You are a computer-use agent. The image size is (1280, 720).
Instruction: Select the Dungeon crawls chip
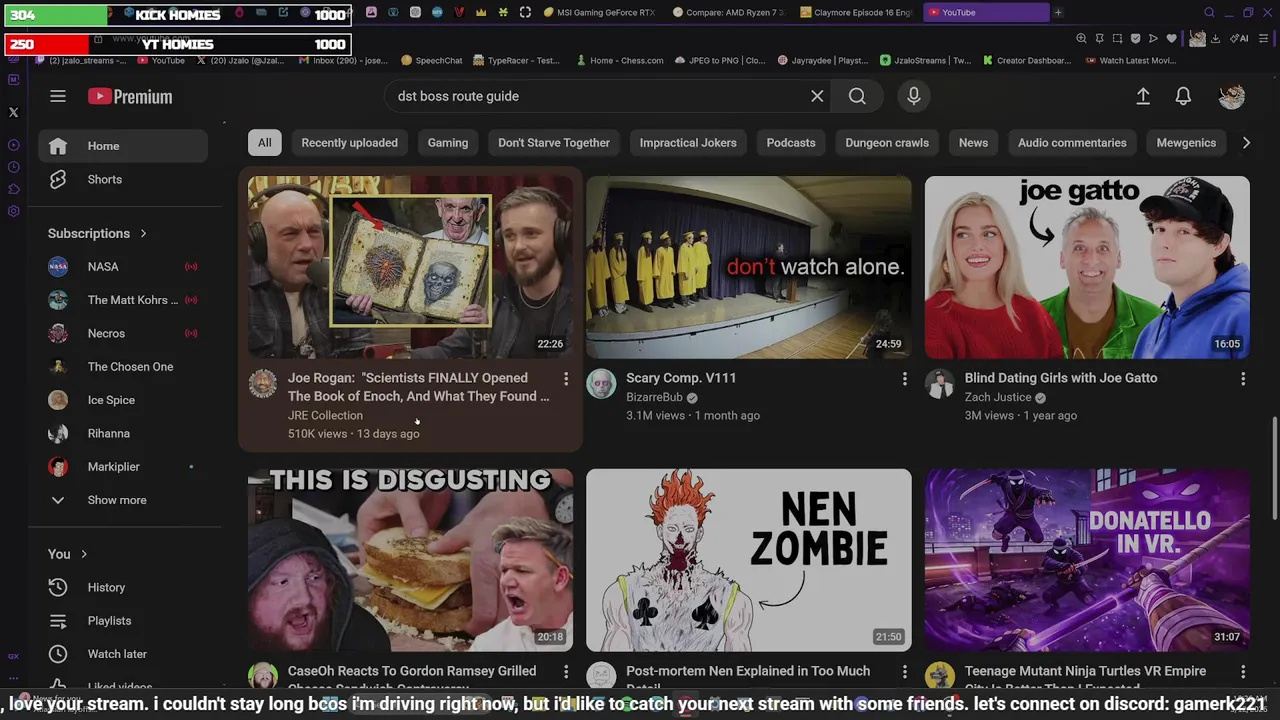[x=887, y=143]
